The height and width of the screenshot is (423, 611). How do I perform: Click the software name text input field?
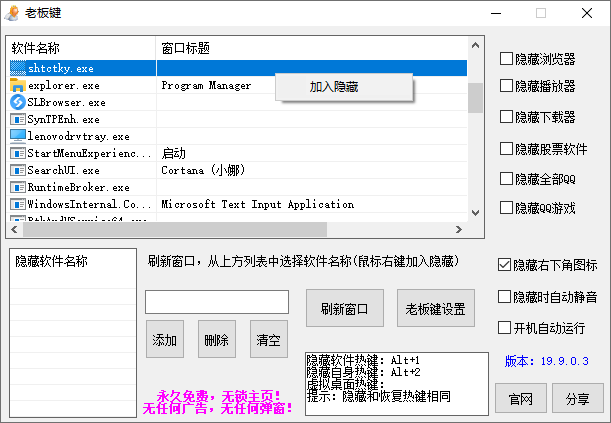tap(217, 302)
